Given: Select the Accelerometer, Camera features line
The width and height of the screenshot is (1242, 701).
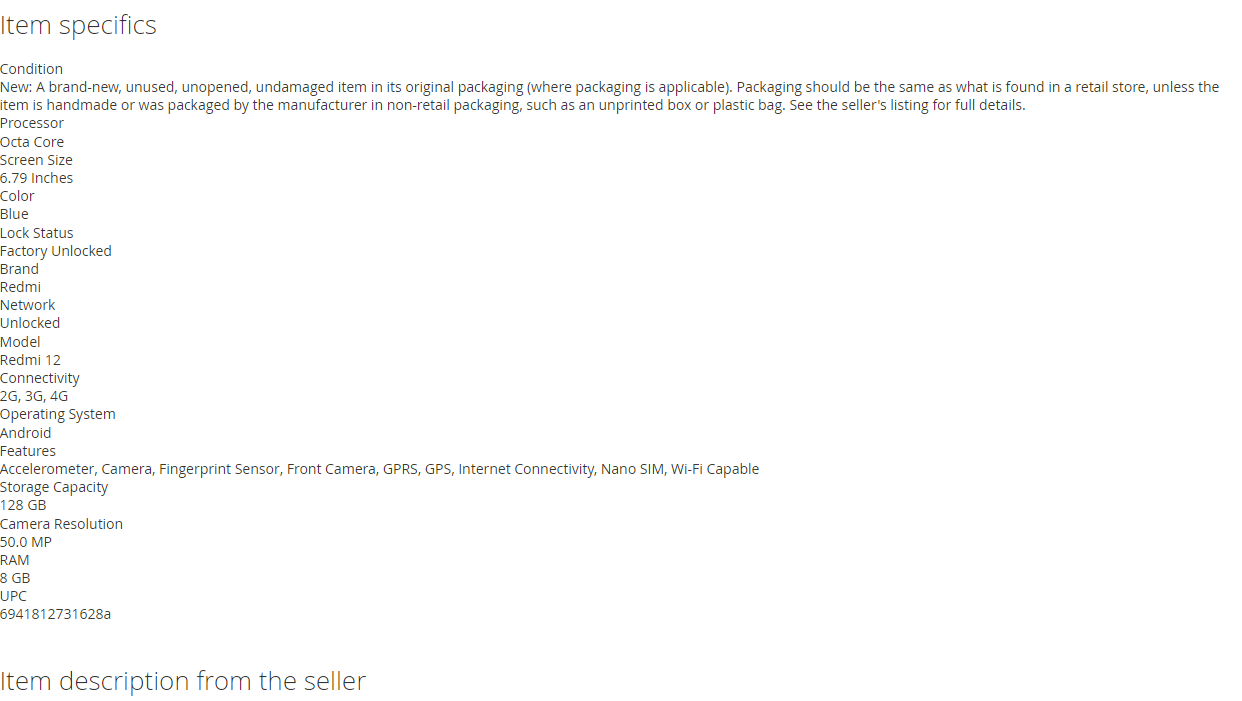Looking at the screenshot, I should pyautogui.click(x=379, y=469).
